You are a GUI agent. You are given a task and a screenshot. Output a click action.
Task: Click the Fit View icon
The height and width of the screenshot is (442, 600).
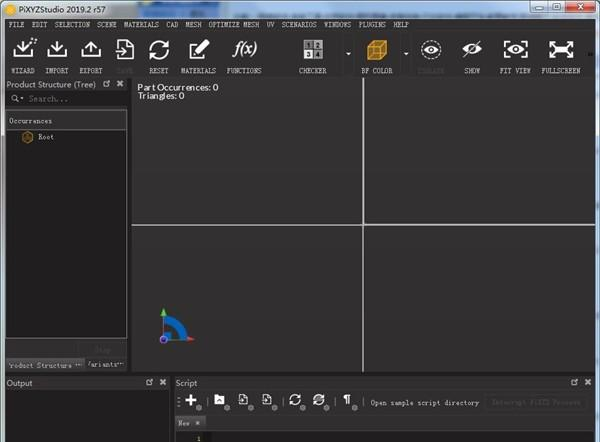515,51
